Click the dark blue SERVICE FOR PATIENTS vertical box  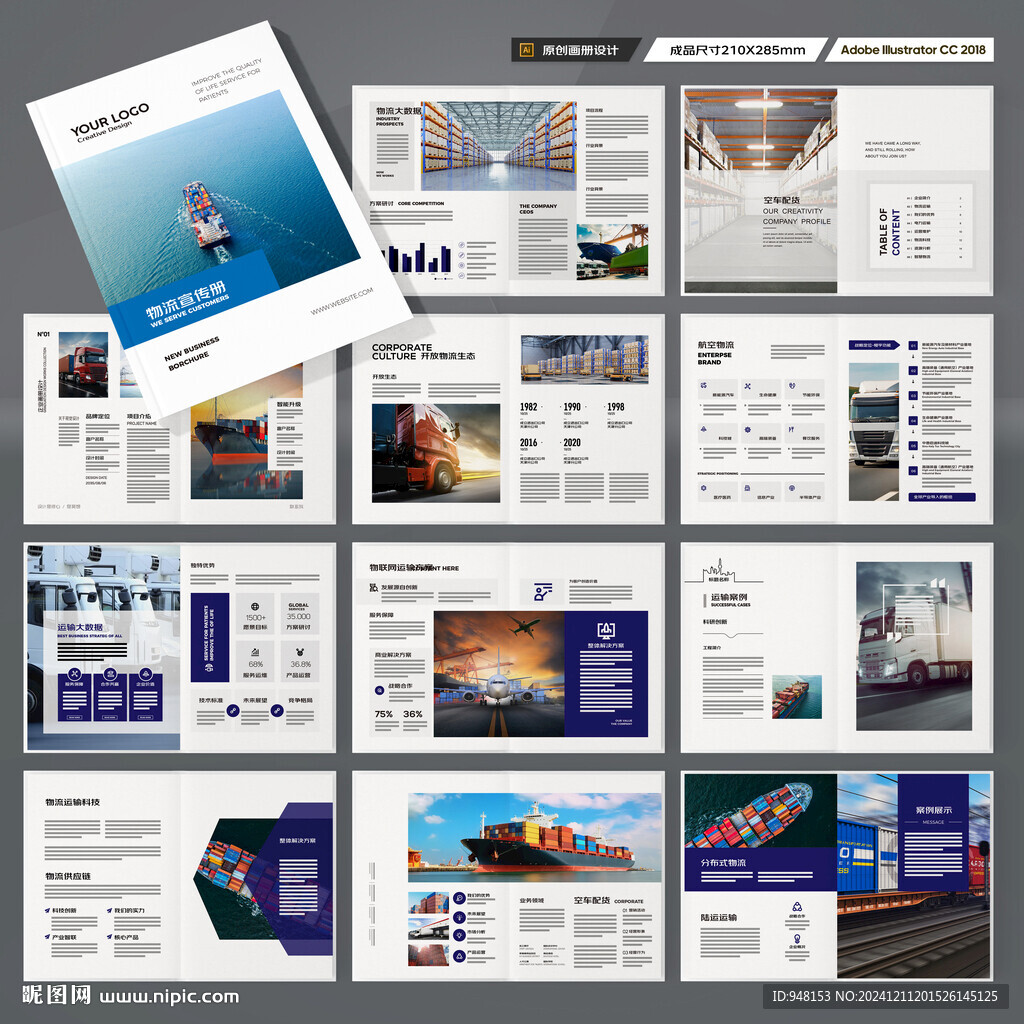(x=210, y=637)
